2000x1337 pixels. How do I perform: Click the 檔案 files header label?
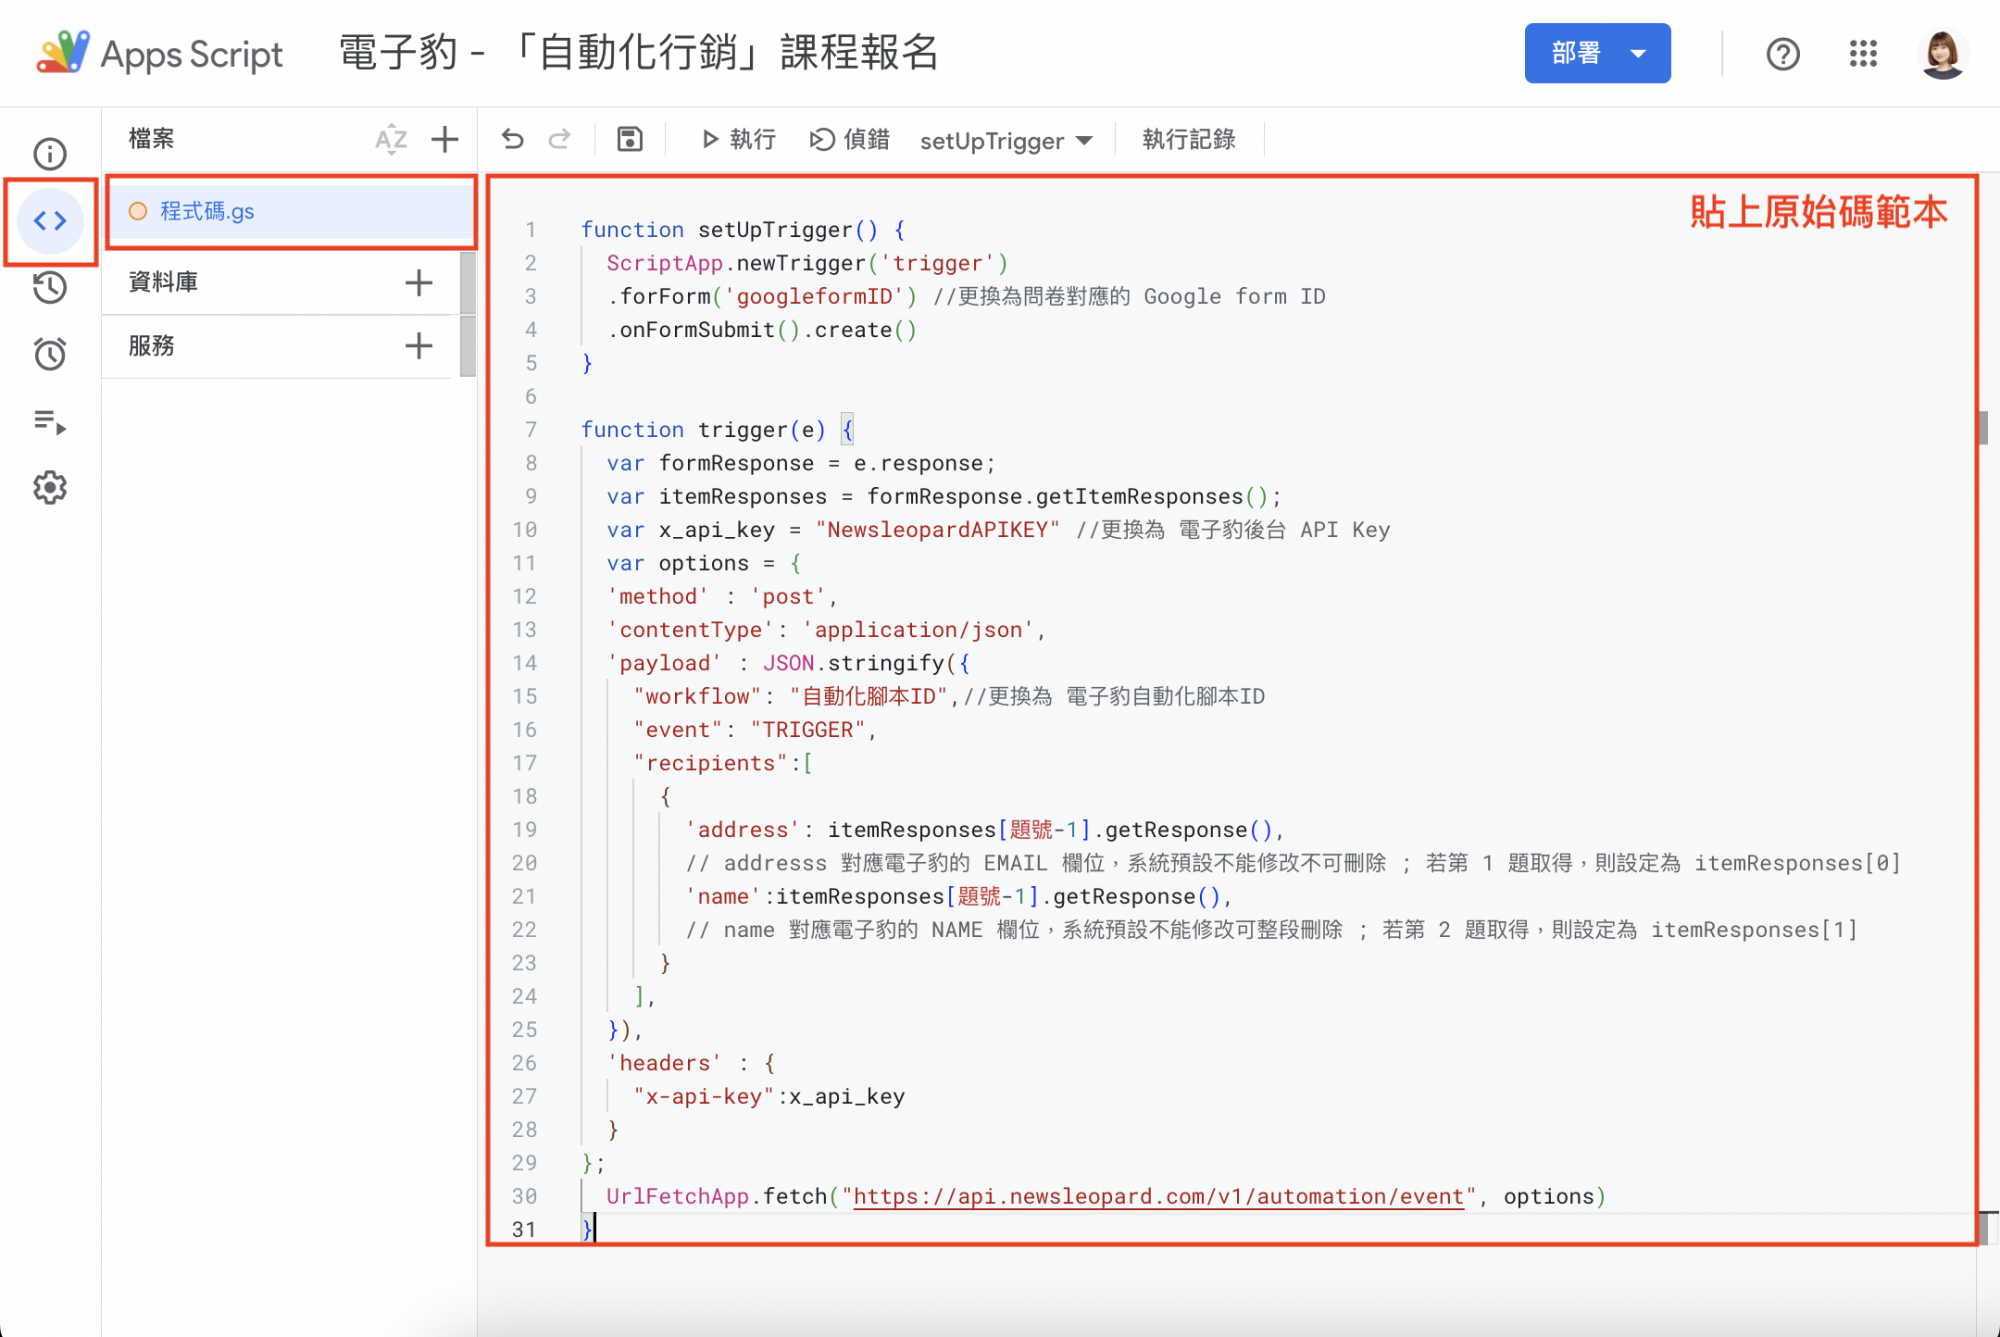click(151, 139)
